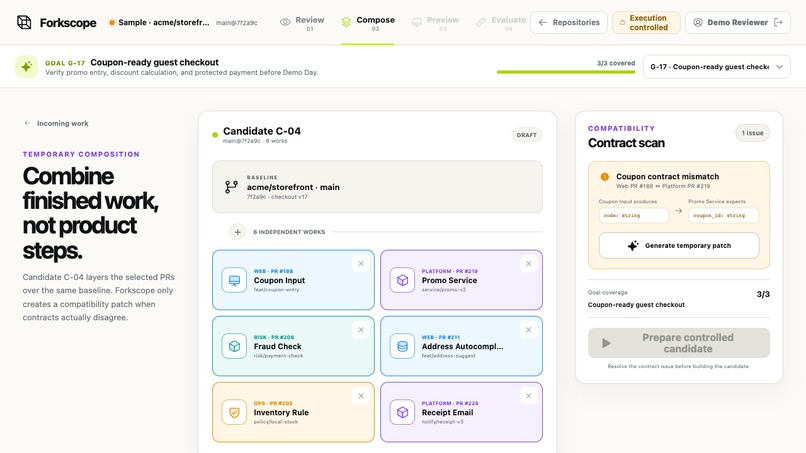Click the eye icon on Review
The image size is (806, 453).
pyautogui.click(x=285, y=22)
